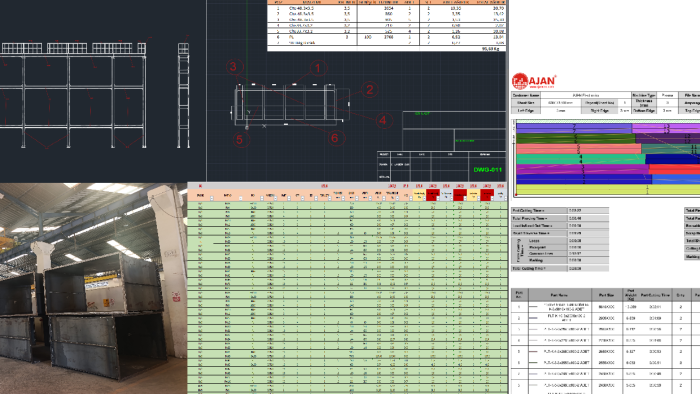Select the pink part 5 strip in nest layout
700x394 pixels.
[579, 149]
